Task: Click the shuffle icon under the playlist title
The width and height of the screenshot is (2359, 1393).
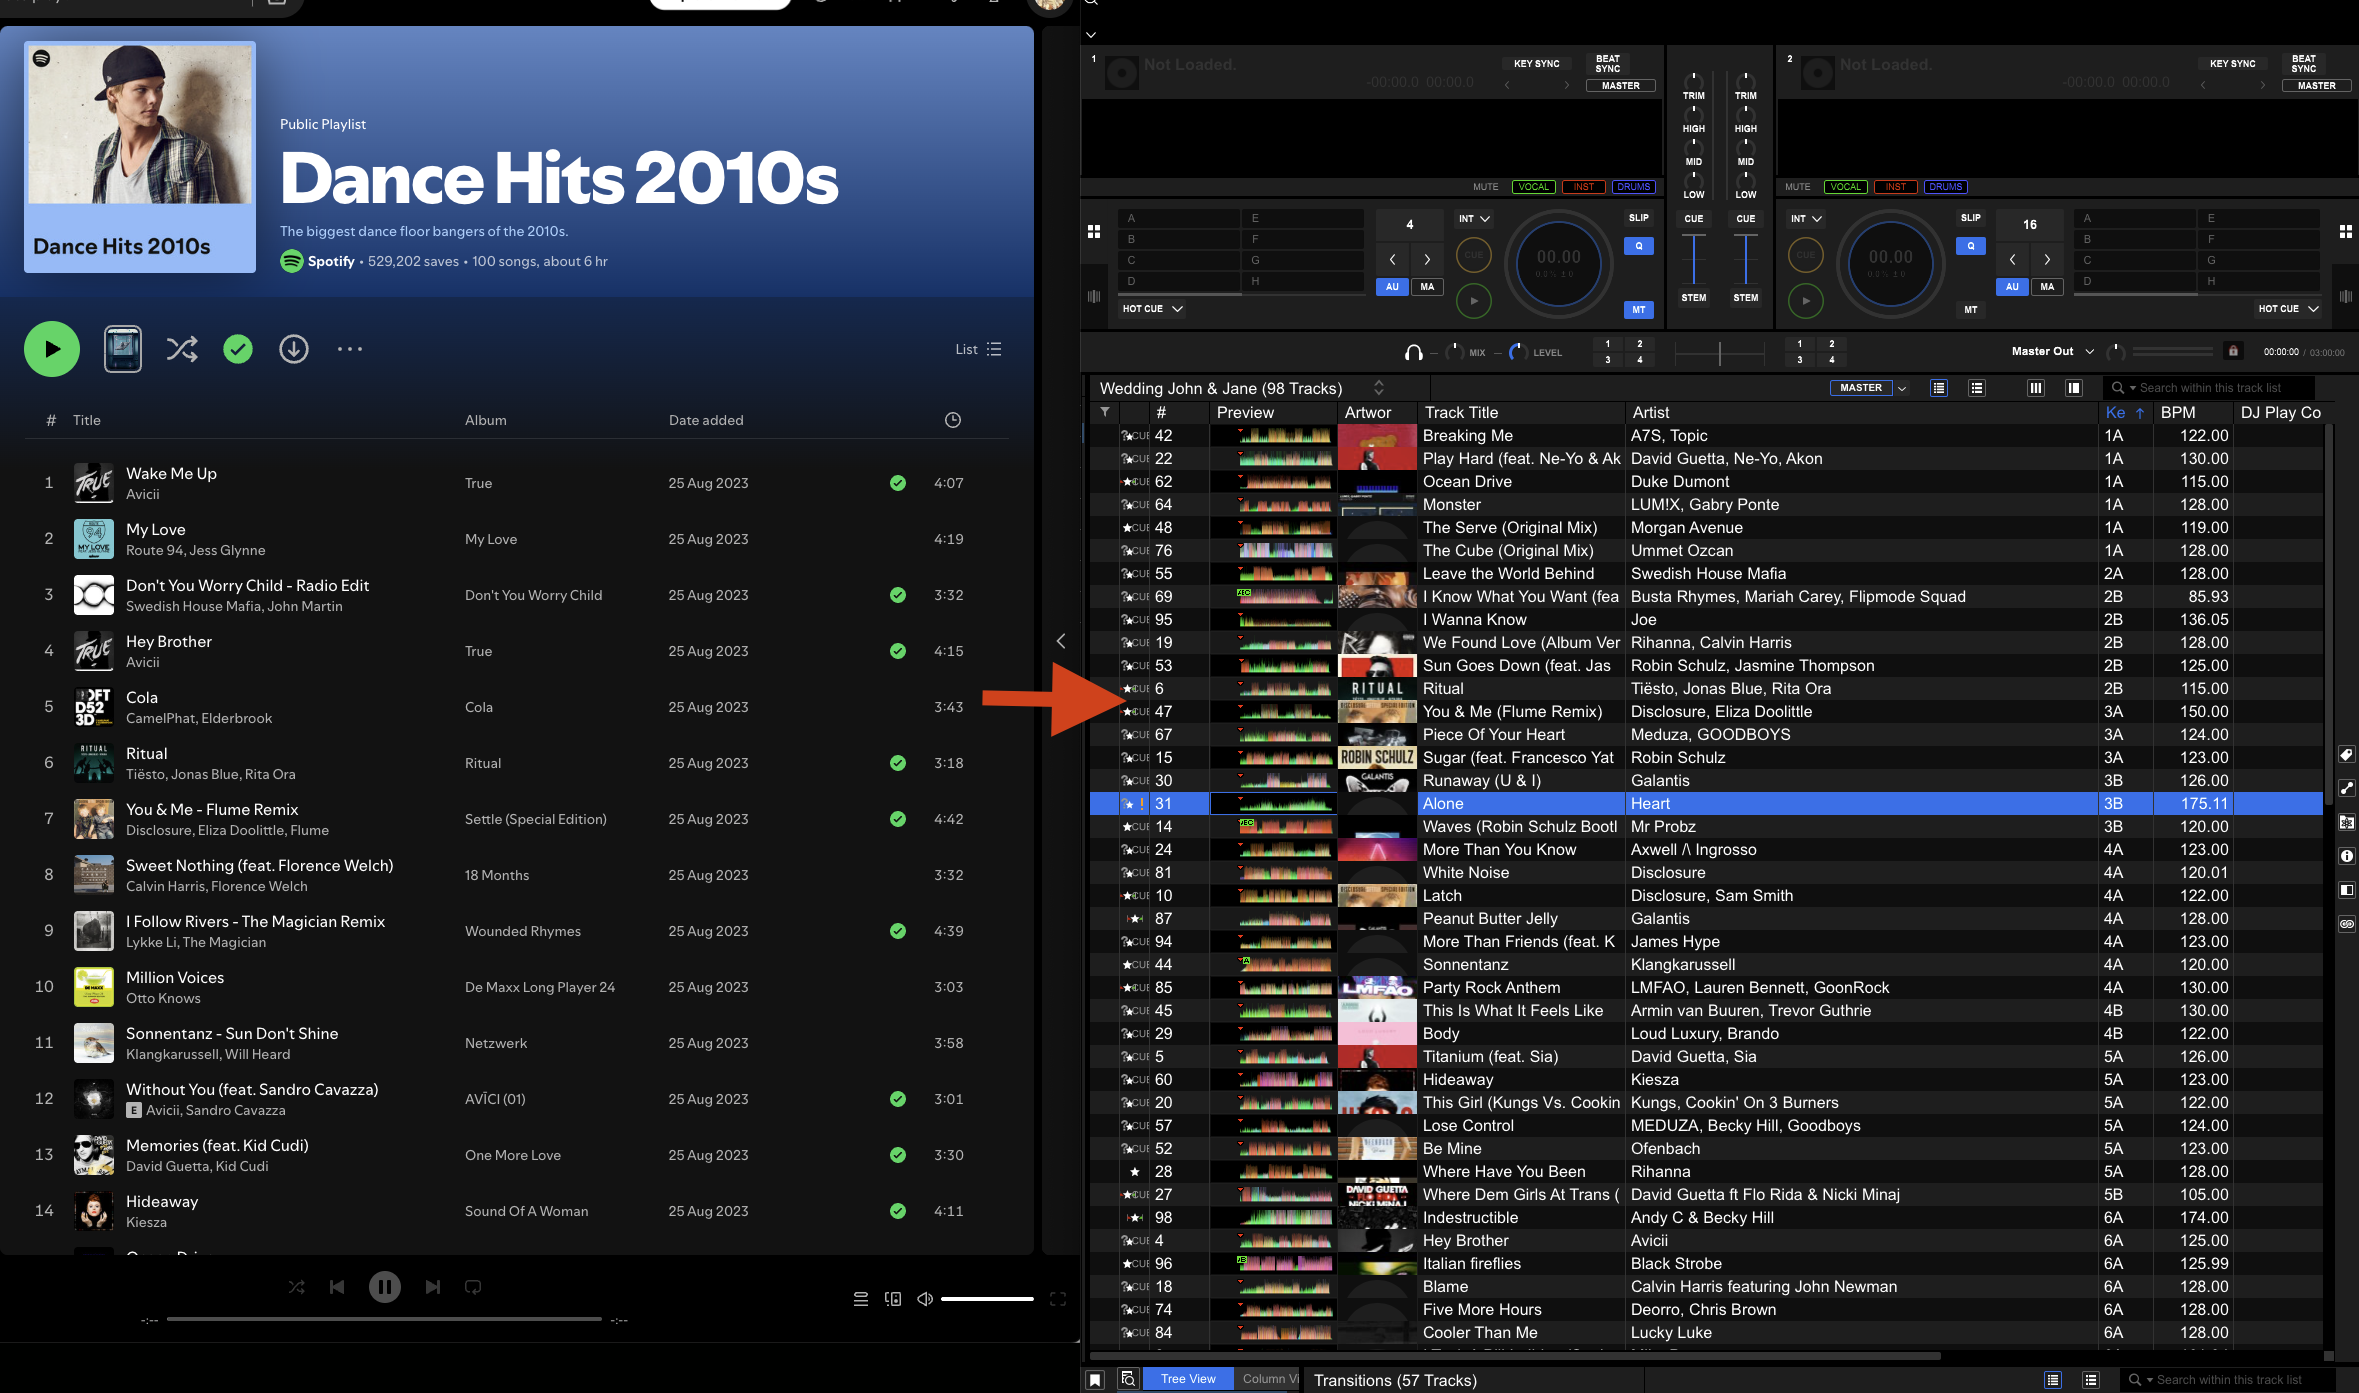Action: click(182, 348)
